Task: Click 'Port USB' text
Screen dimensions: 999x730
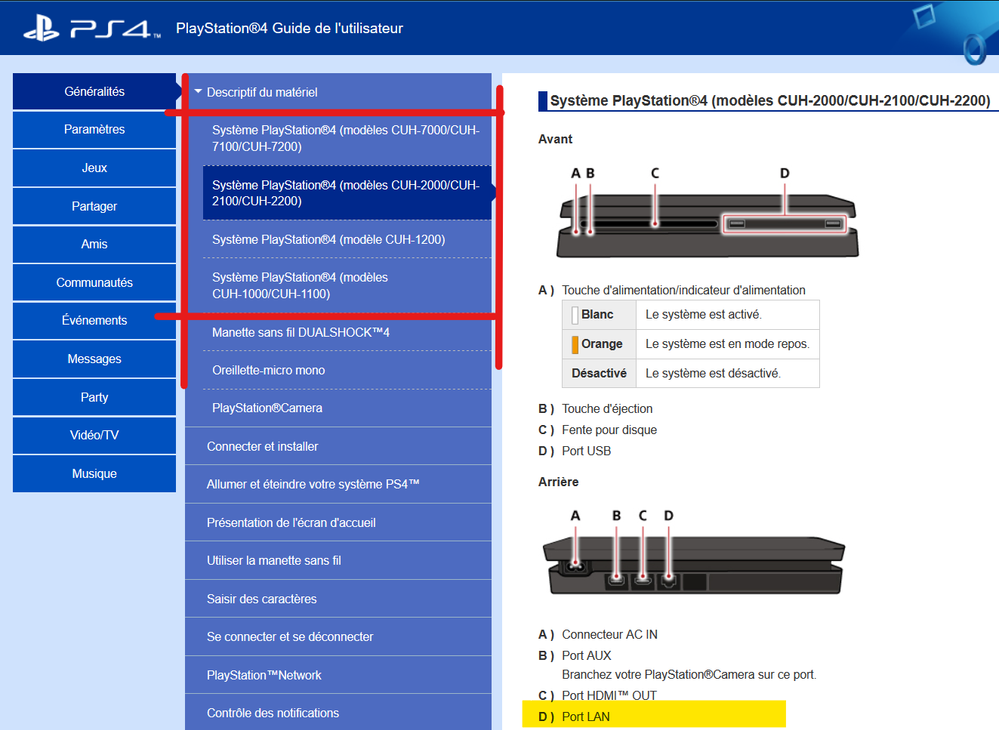Action: pyautogui.click(x=586, y=451)
